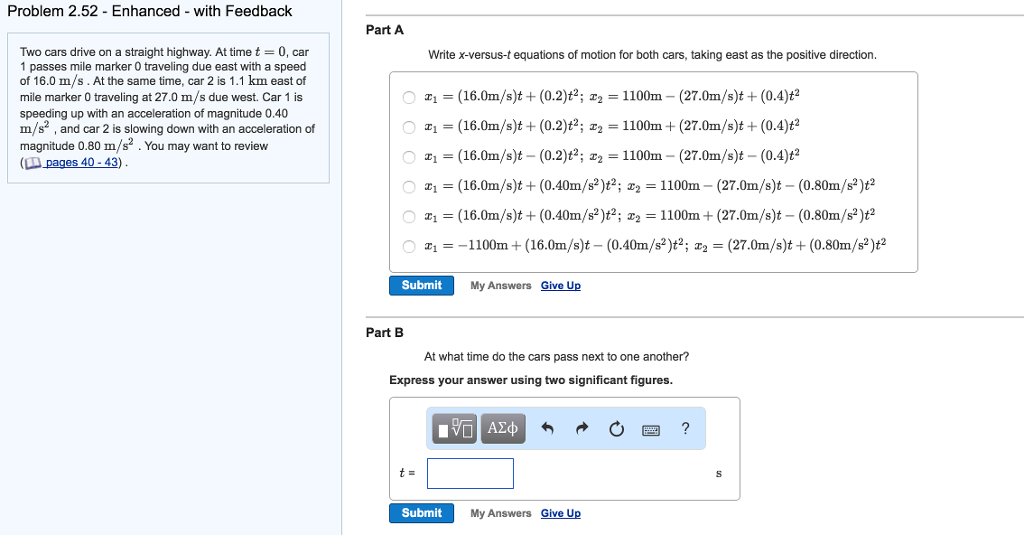The image size is (1024, 535).
Task: Select third option: 16t − 0.2t² equation
Action: click(x=409, y=157)
